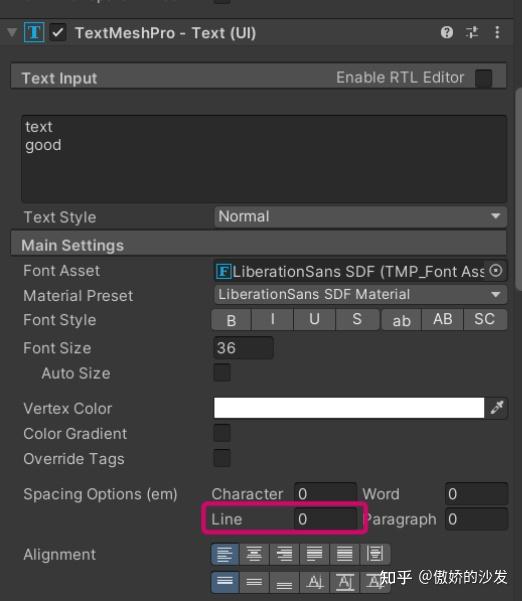Disable the TextMeshPro component checkbox
522x601 pixels.
58,33
